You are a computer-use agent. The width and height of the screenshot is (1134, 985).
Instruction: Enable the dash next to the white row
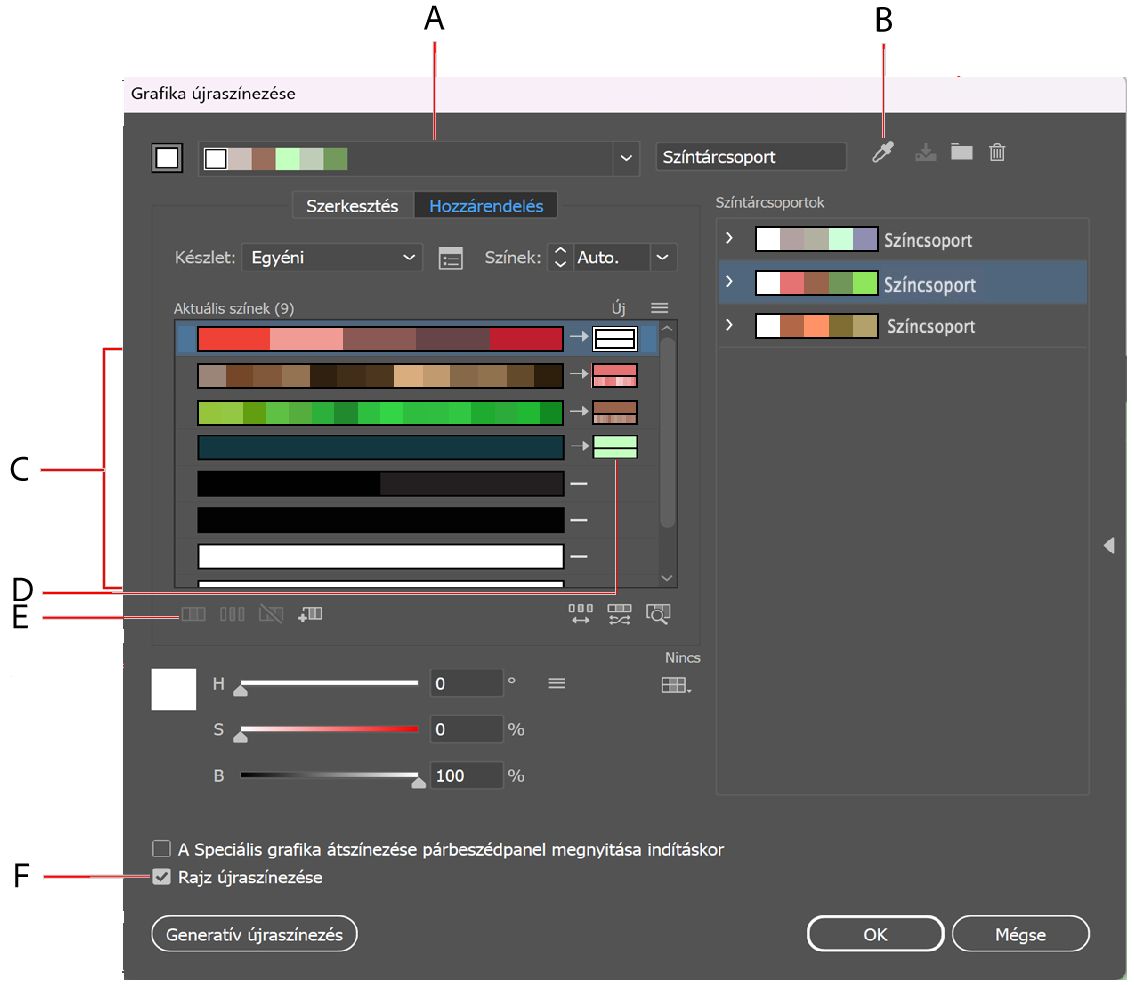pos(579,556)
